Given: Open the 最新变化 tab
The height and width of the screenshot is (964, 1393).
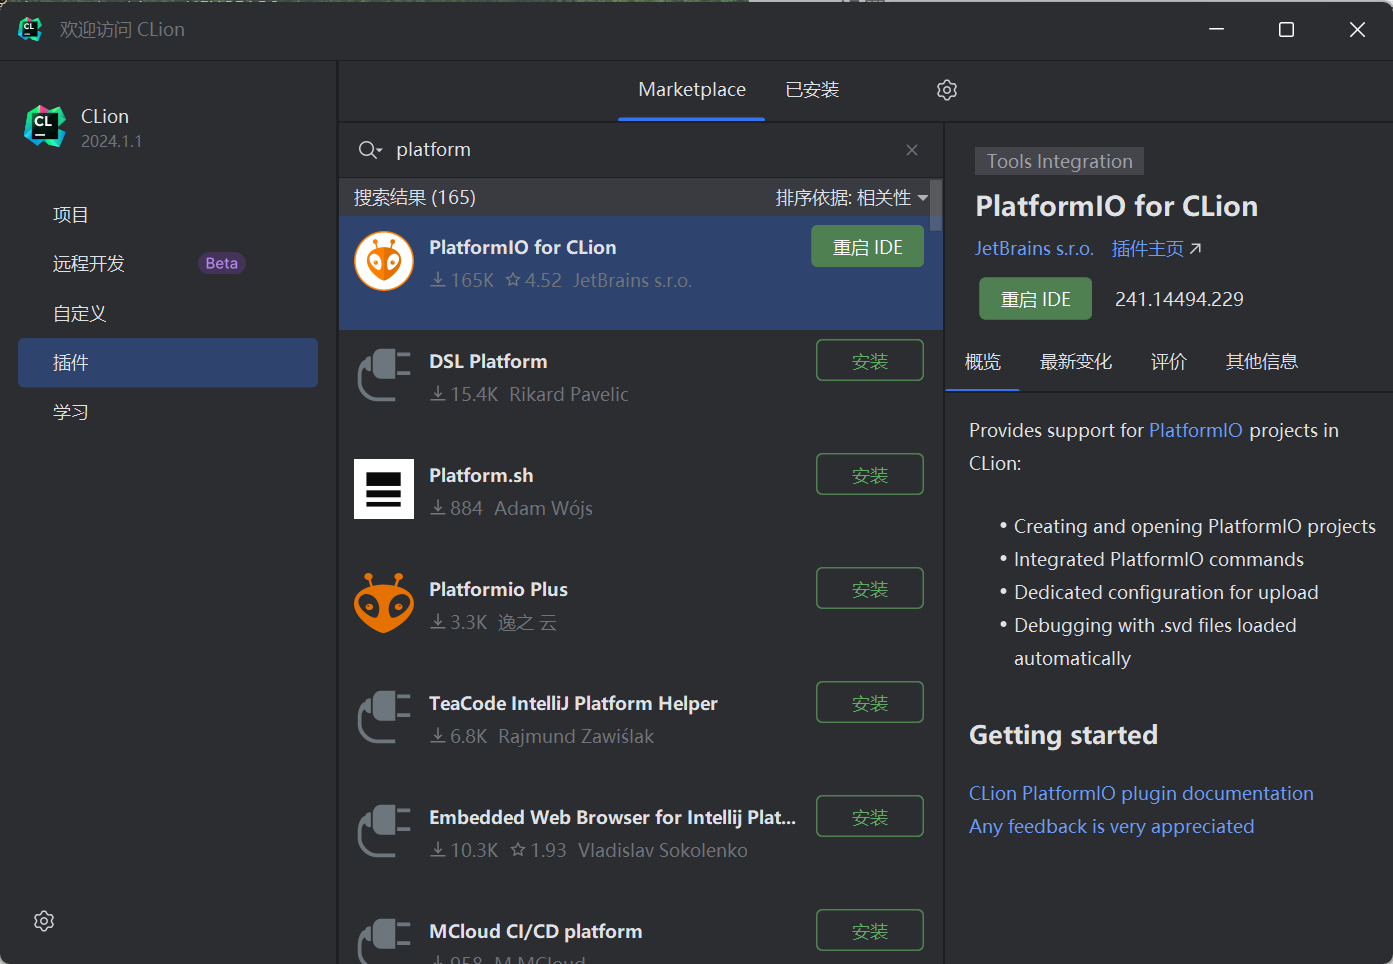Looking at the screenshot, I should click(x=1076, y=362).
